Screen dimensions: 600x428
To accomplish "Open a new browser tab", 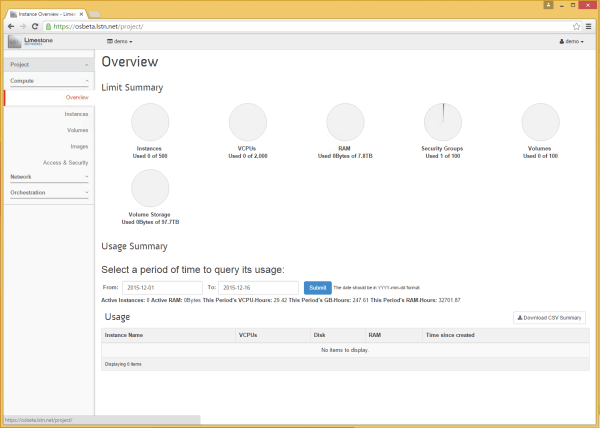I will 95,14.
